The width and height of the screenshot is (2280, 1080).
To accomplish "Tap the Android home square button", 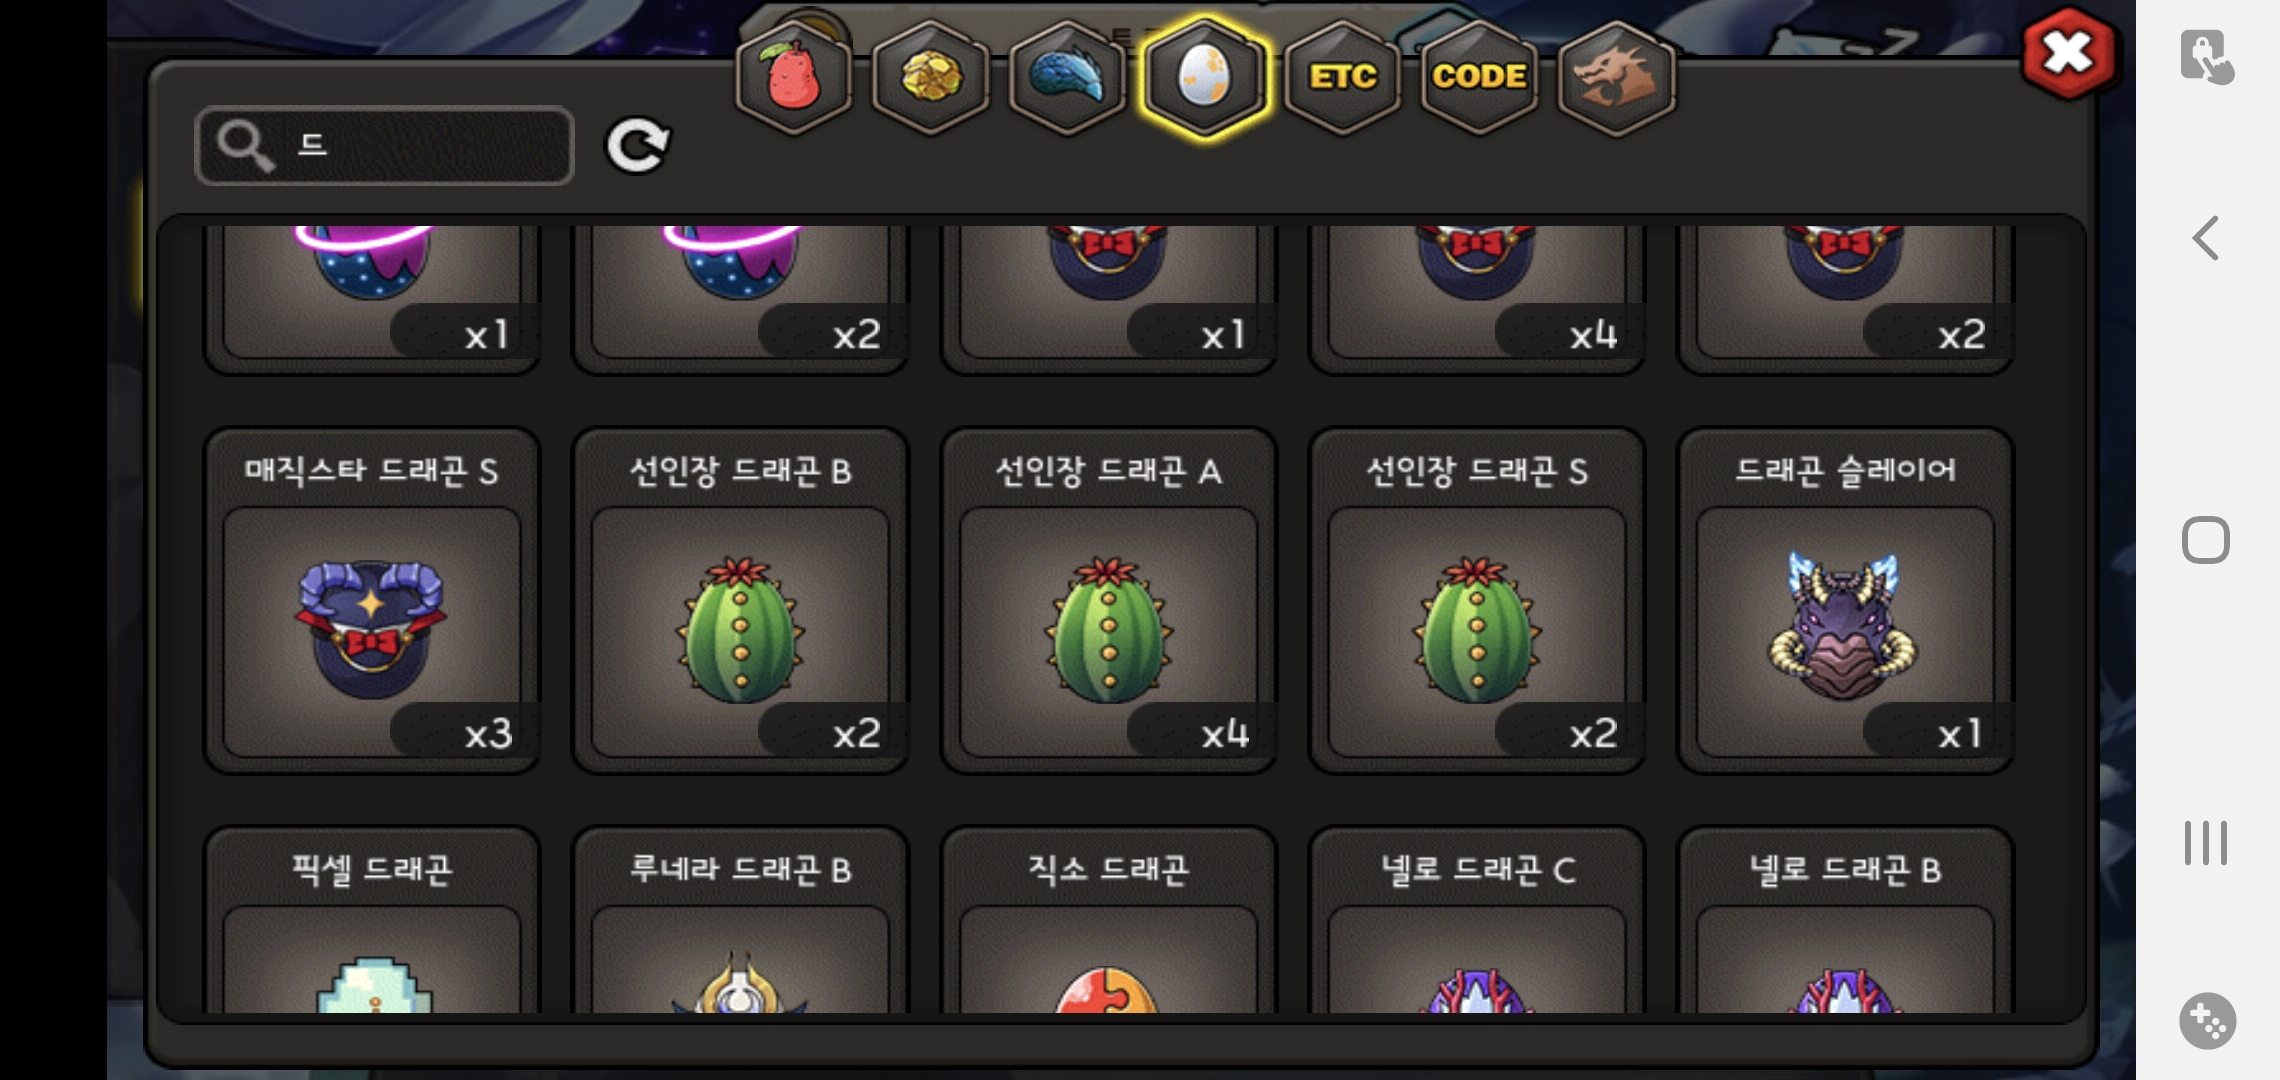I will click(x=2206, y=541).
